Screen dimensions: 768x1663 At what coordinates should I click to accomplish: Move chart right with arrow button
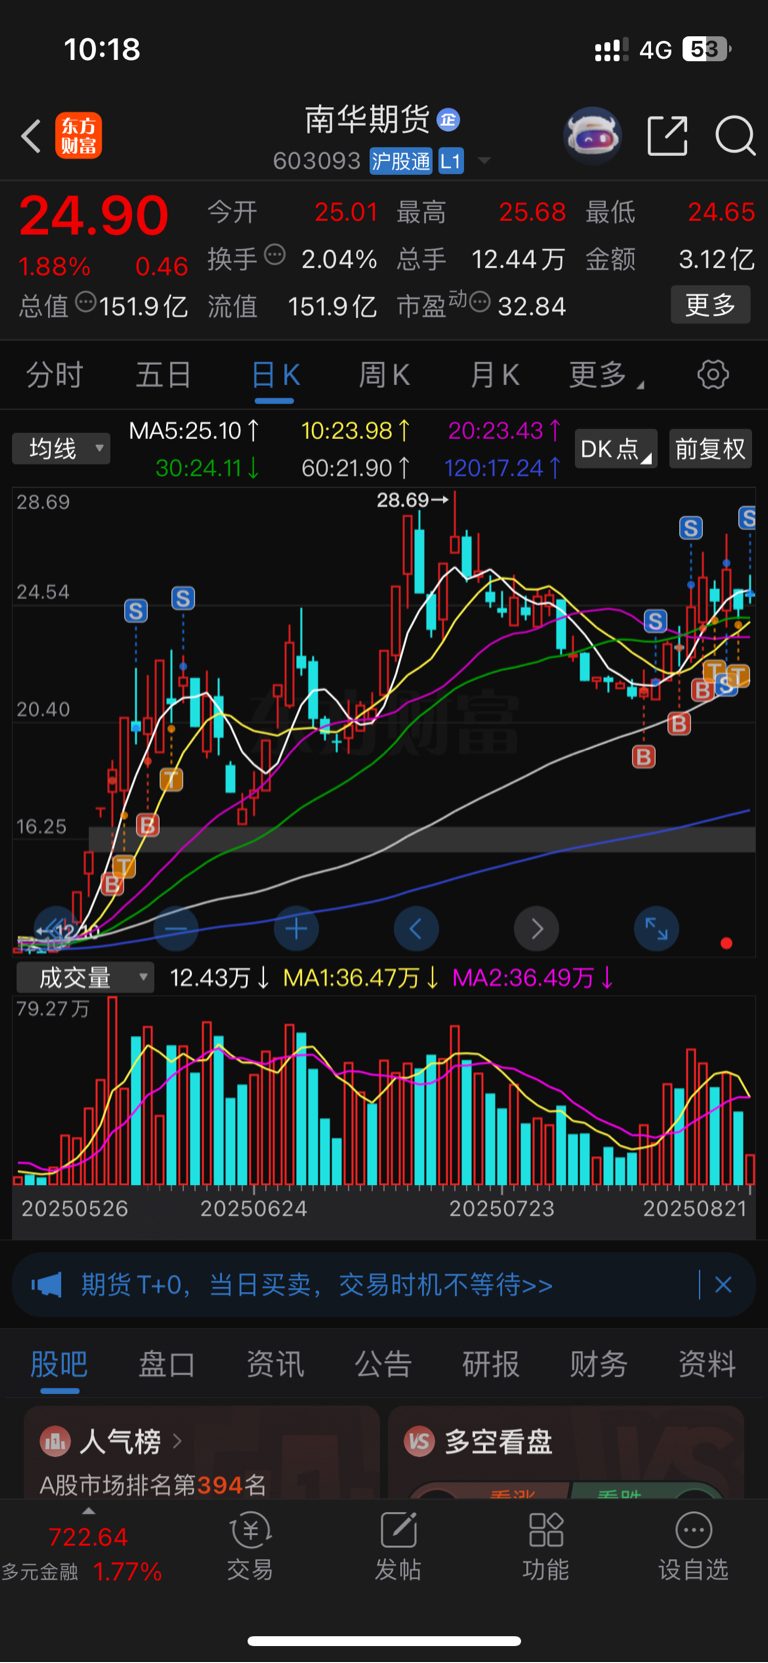[537, 929]
